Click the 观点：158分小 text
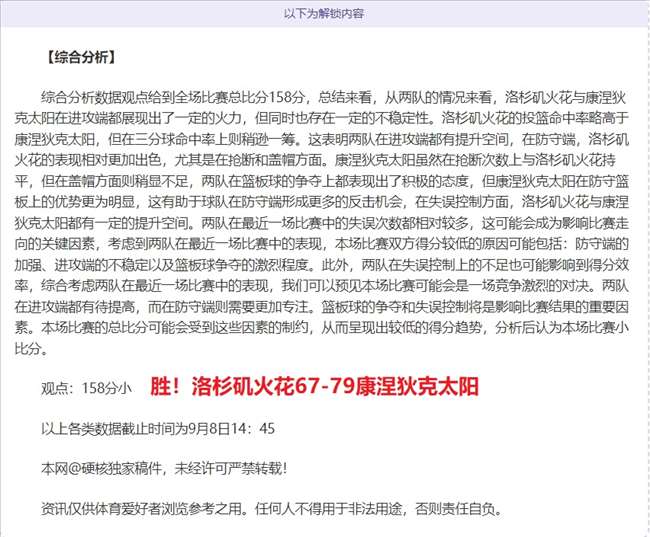This screenshot has height=537, width=650. coord(86,389)
